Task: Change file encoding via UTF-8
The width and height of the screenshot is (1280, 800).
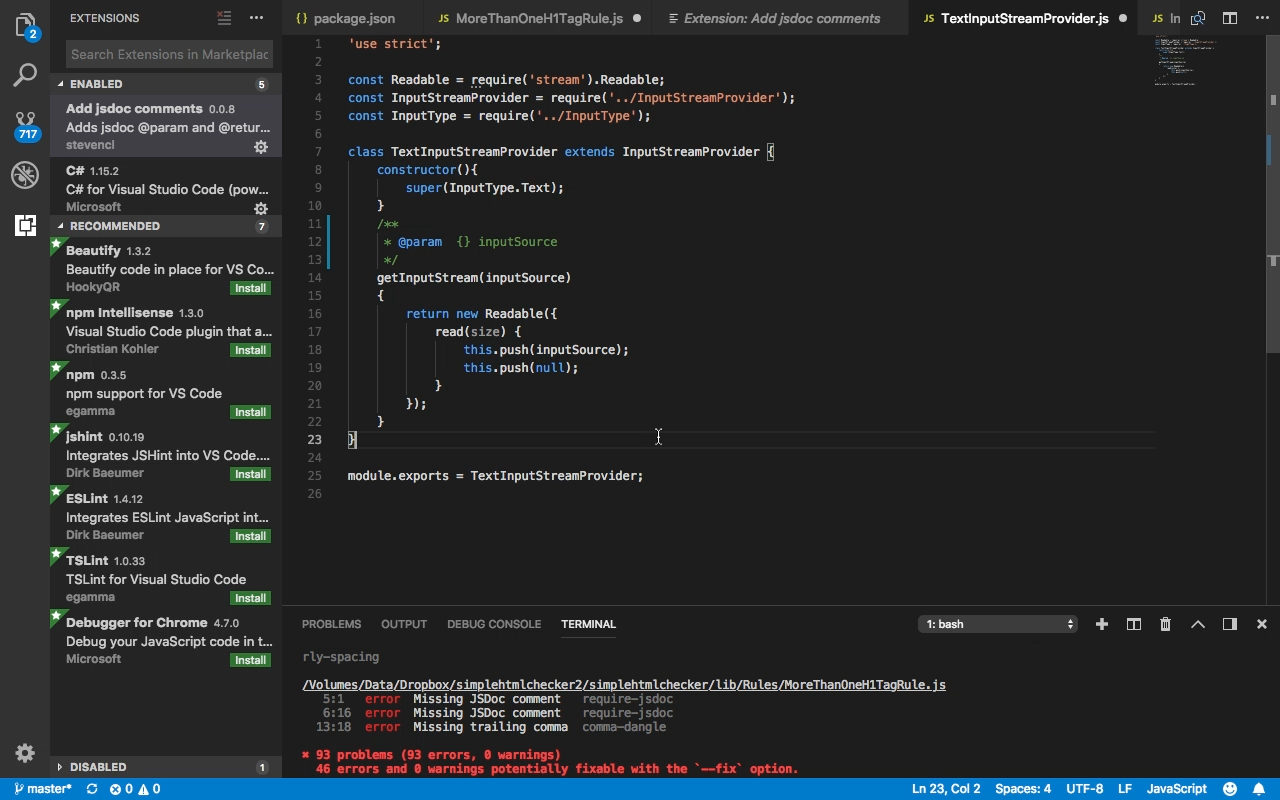Action: point(1085,789)
